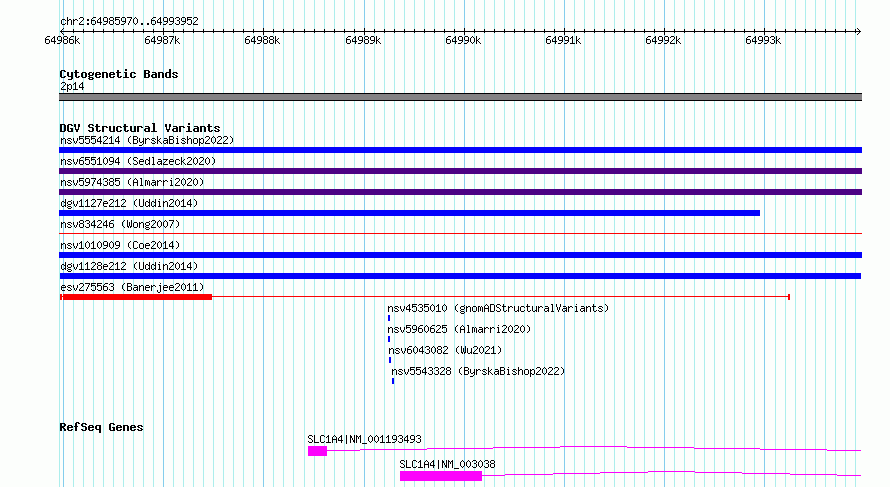Select the blue bar under dgv1128e212

tap(460, 276)
